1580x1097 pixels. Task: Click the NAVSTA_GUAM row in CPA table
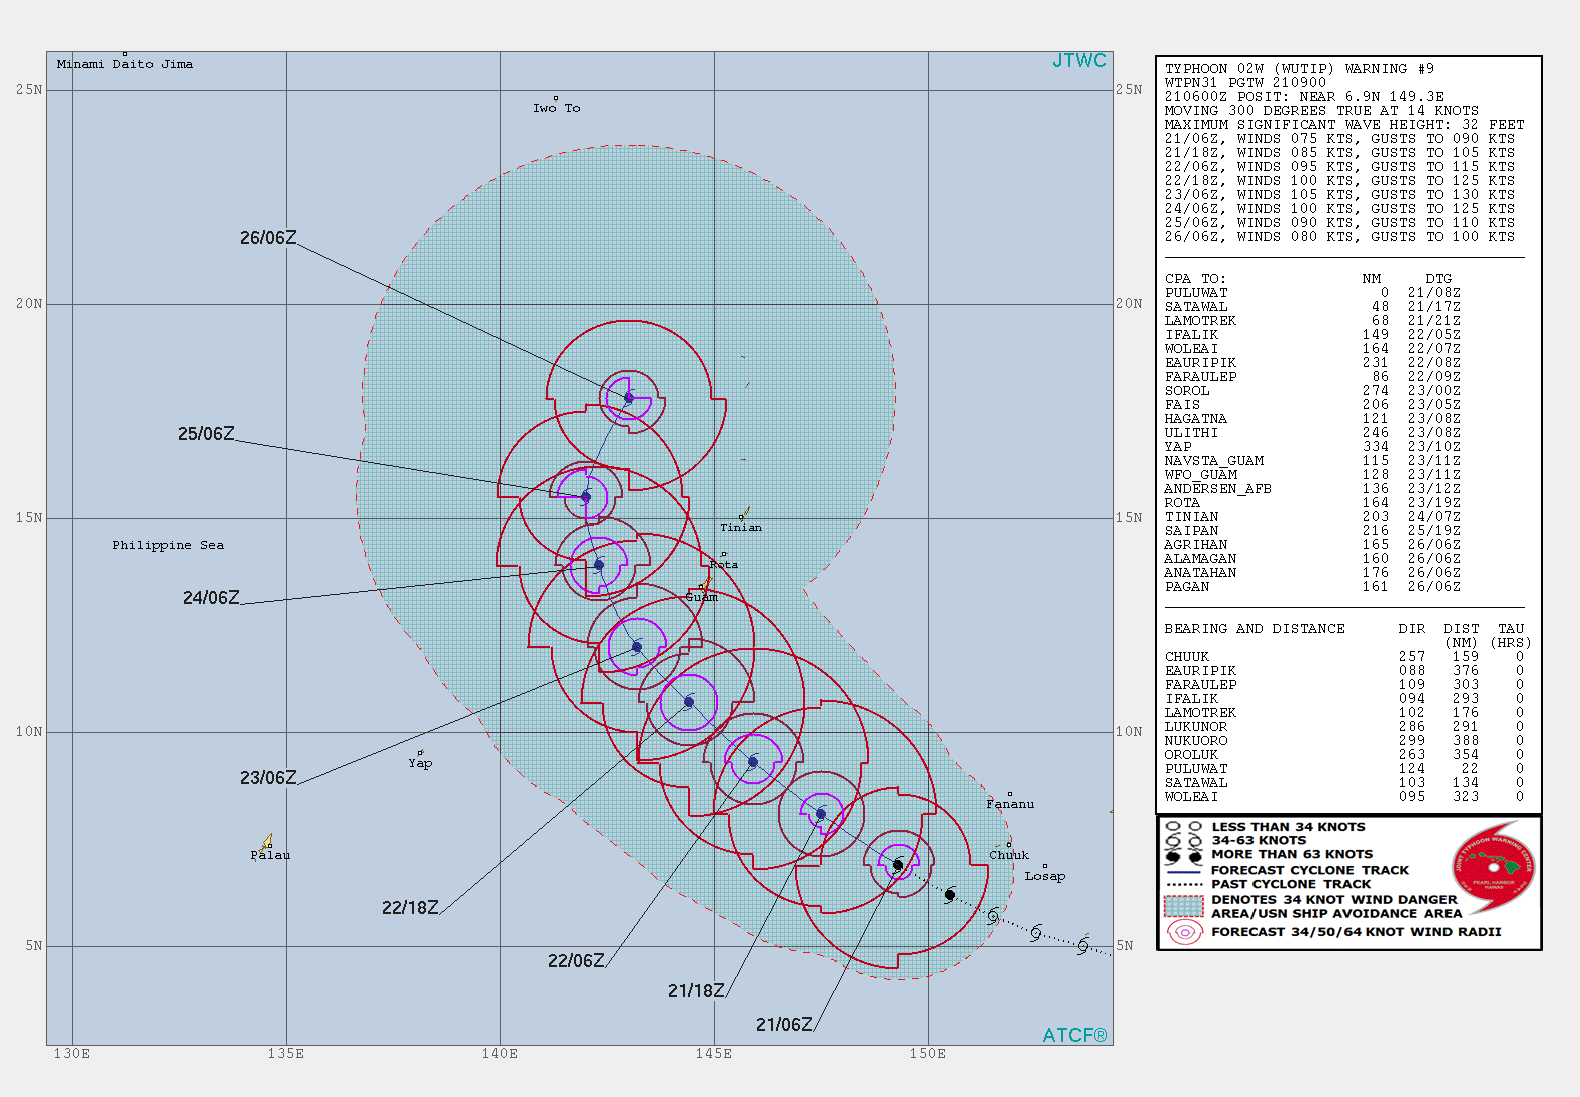click(1313, 461)
